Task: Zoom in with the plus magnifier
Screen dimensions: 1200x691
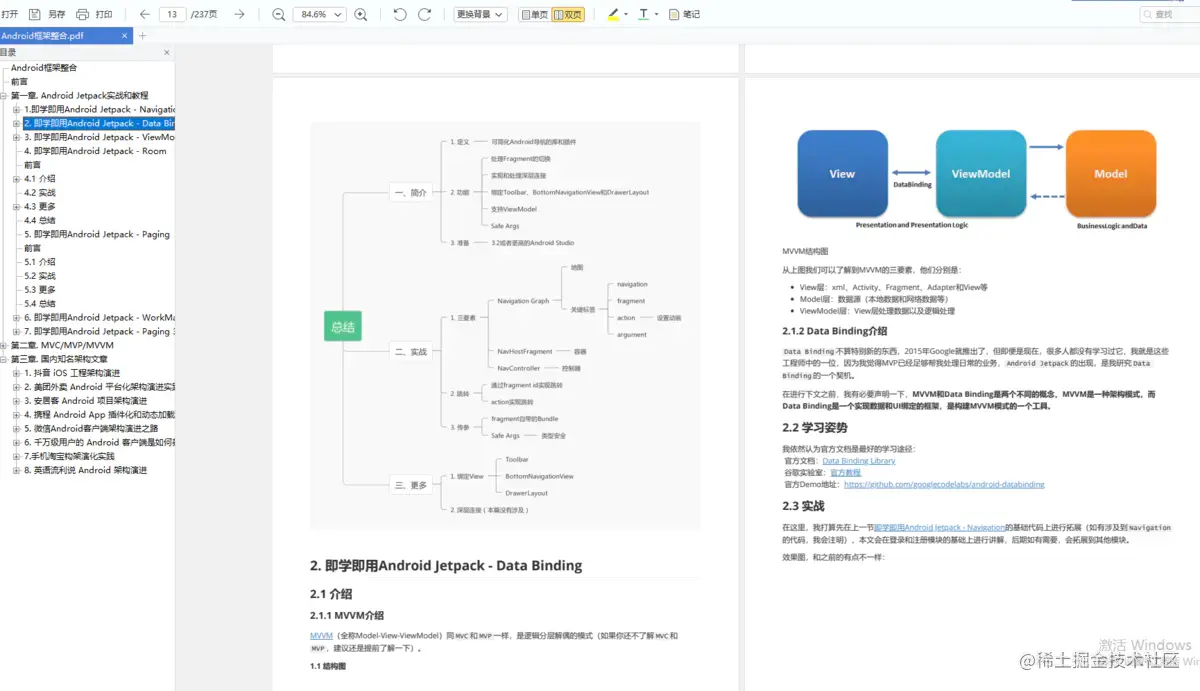Action: point(361,14)
